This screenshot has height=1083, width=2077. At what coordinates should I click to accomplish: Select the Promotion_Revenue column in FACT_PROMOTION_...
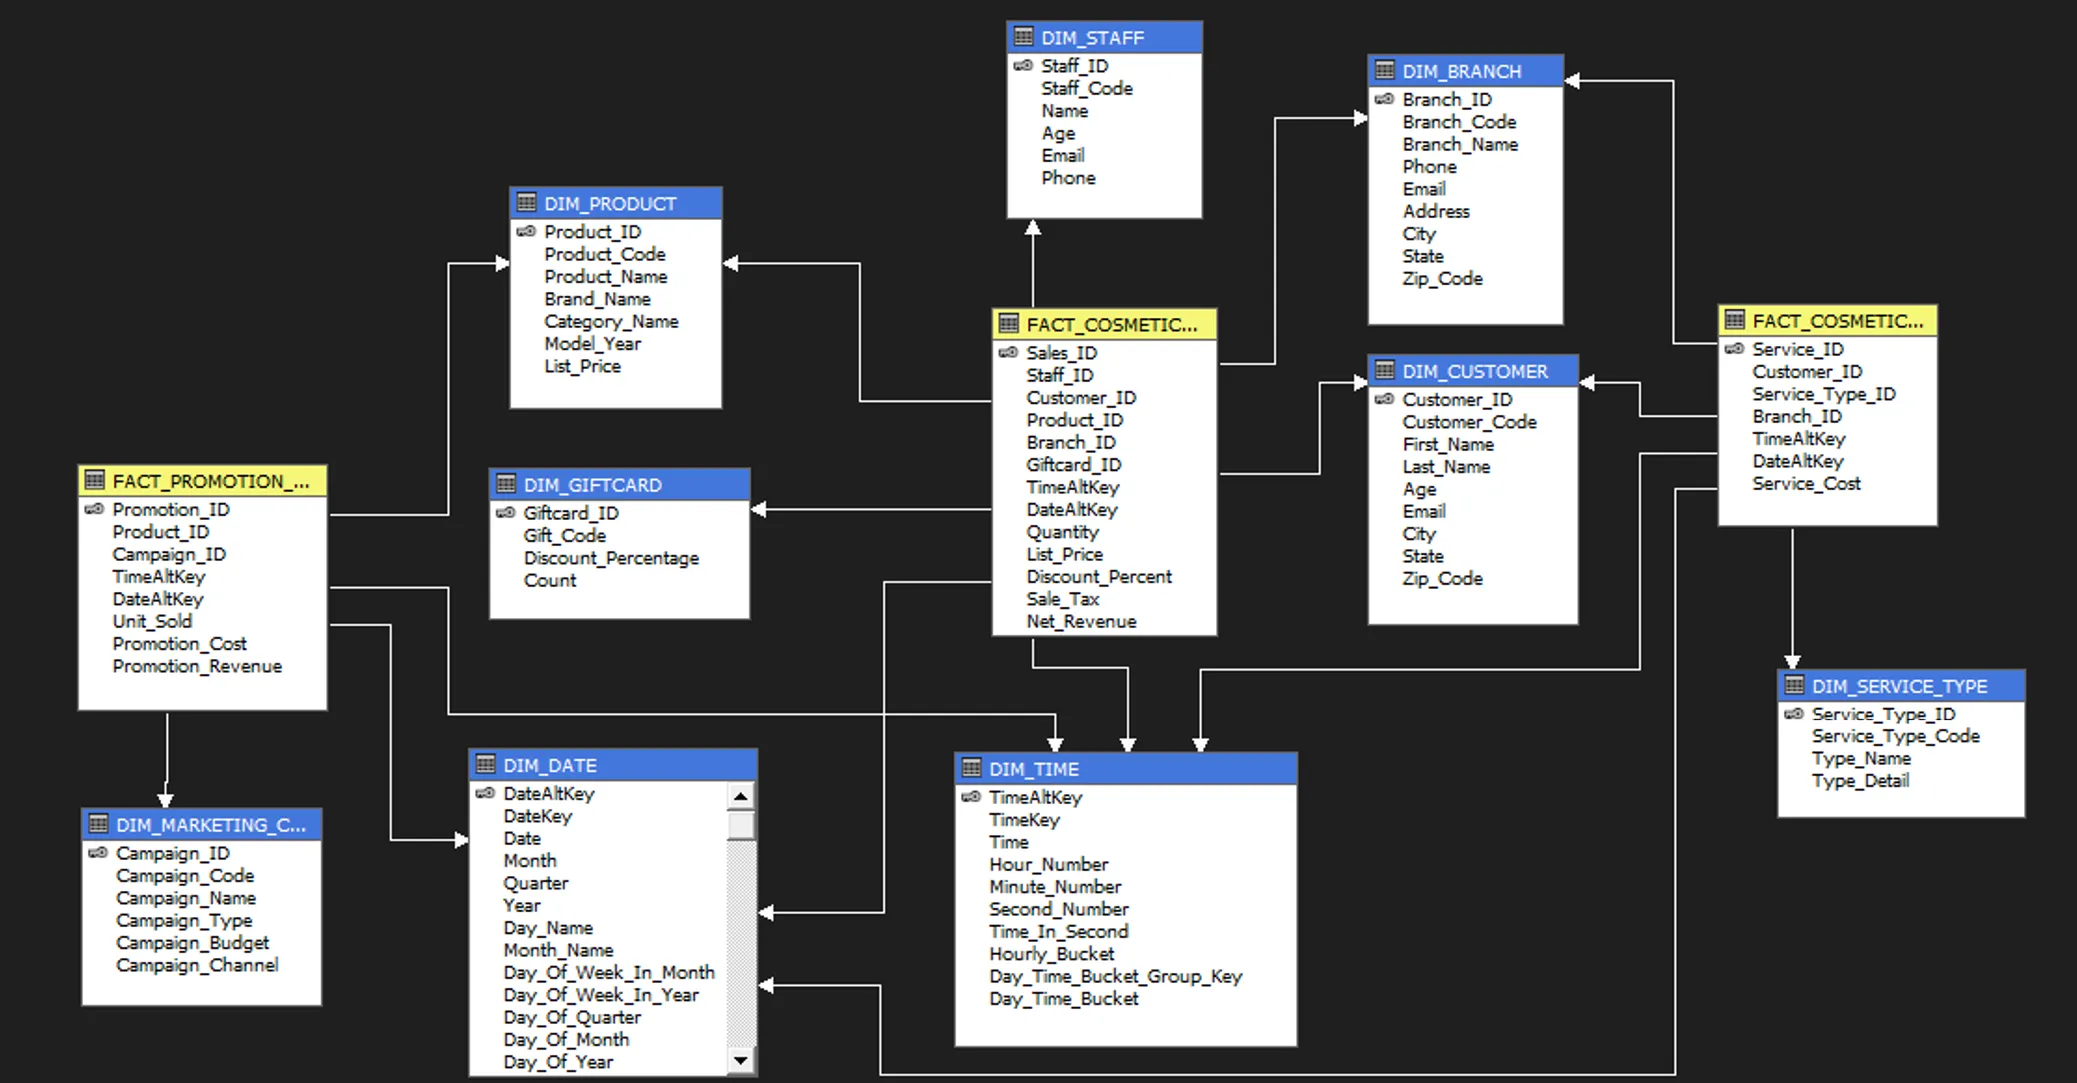click(x=197, y=666)
